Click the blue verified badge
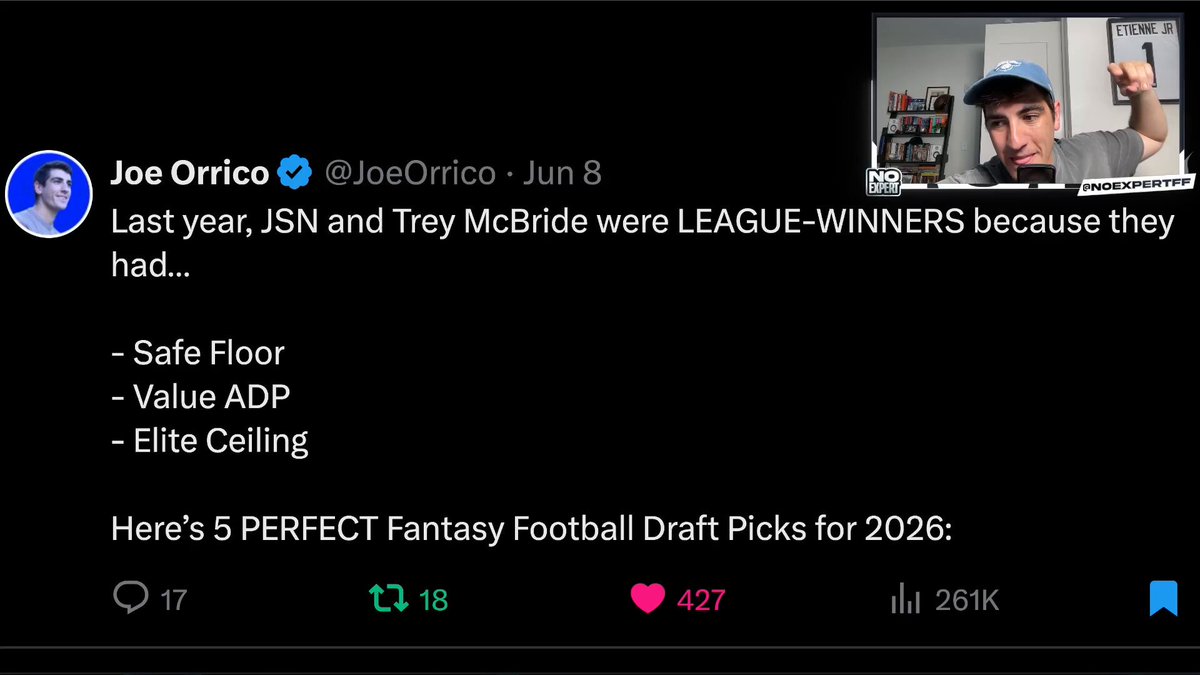 coord(292,173)
